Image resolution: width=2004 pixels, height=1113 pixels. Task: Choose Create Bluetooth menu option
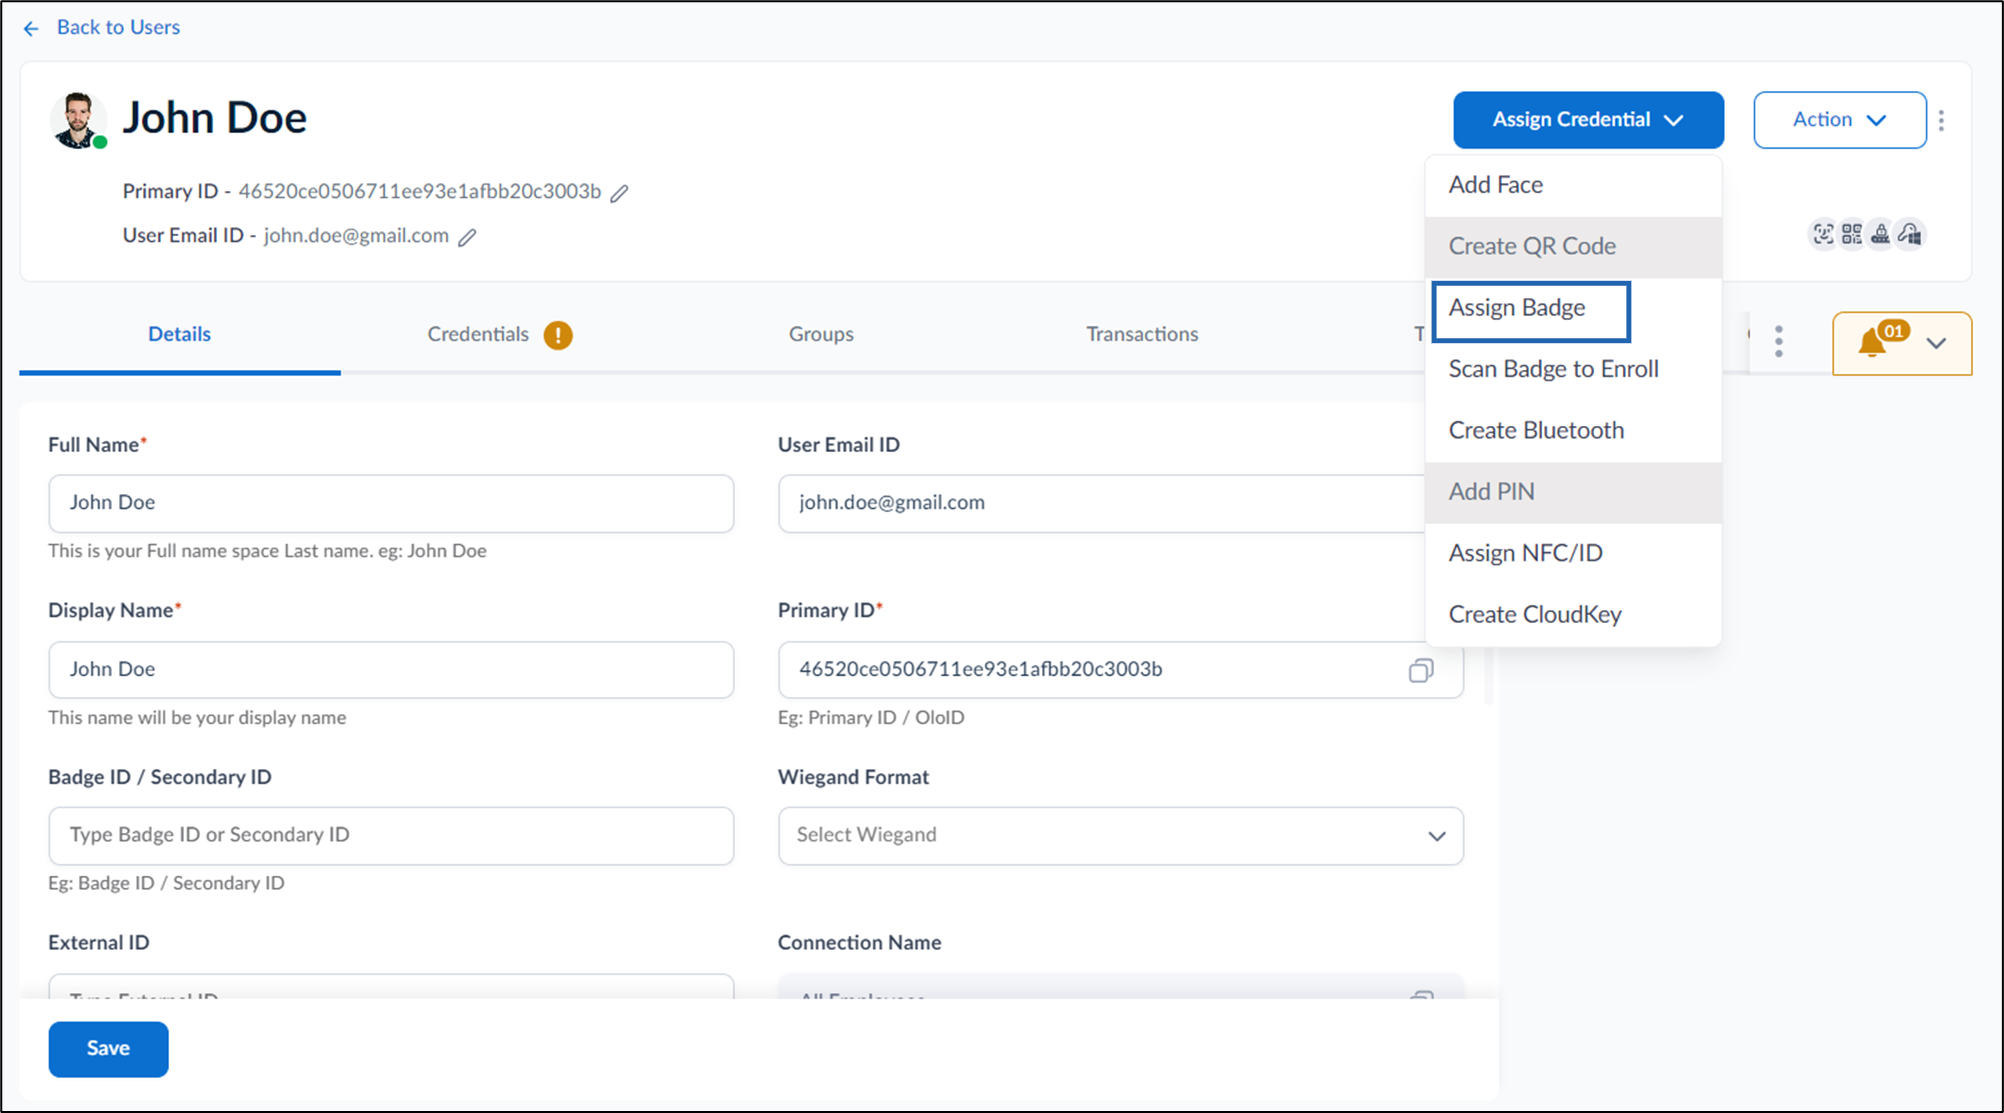[x=1536, y=430]
